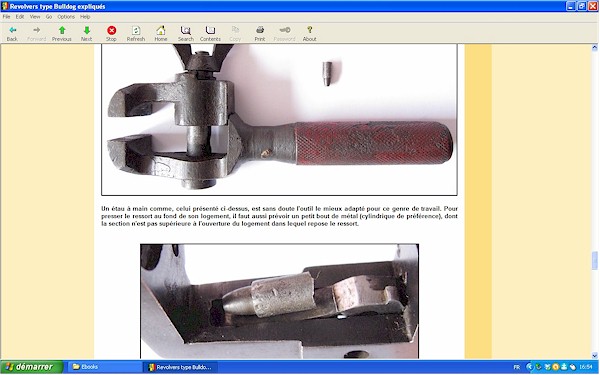Stop loading with the red Stop icon
This screenshot has height=375, width=600.
click(x=111, y=33)
